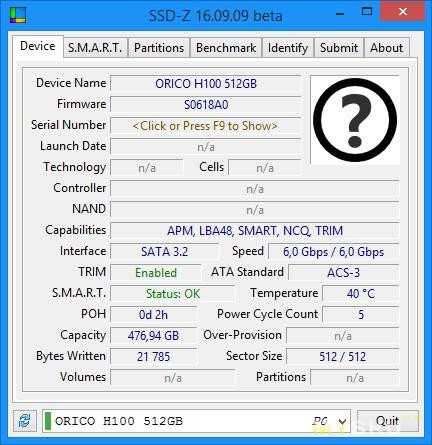This screenshot has width=432, height=445.
Task: Open the Benchmark tab
Action: (226, 48)
